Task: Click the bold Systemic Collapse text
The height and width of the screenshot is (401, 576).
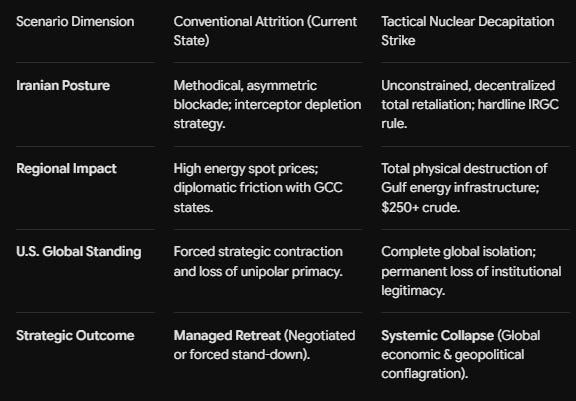Action: [437, 335]
